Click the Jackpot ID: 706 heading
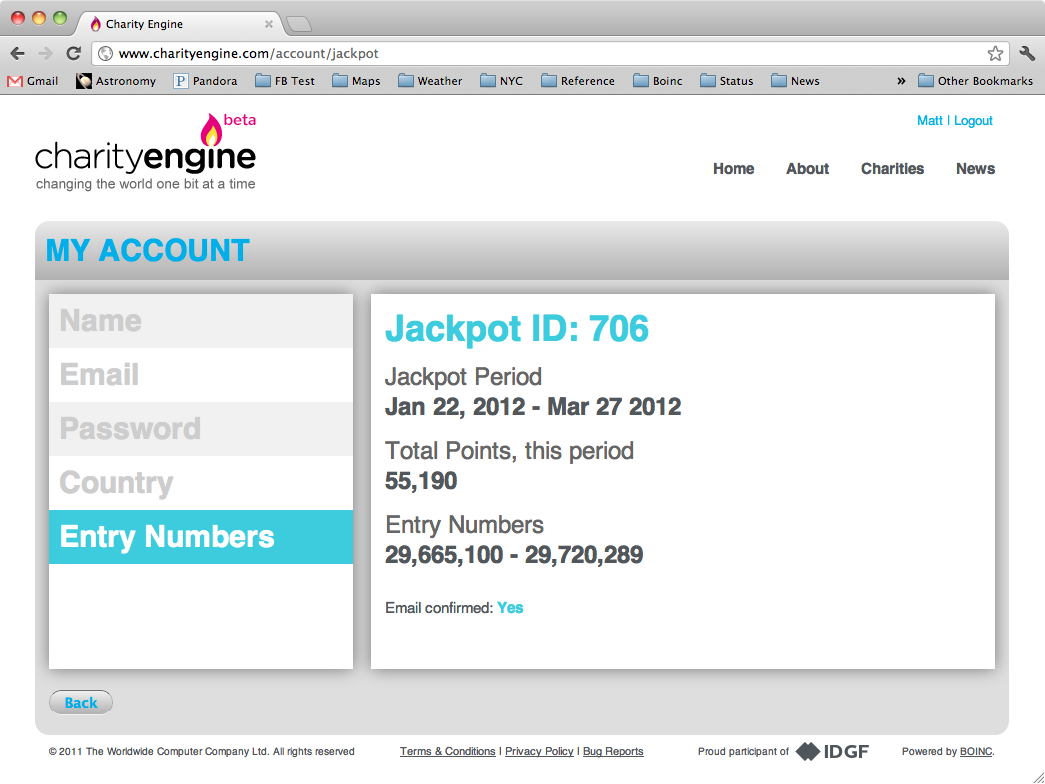1045x784 pixels. 517,329
